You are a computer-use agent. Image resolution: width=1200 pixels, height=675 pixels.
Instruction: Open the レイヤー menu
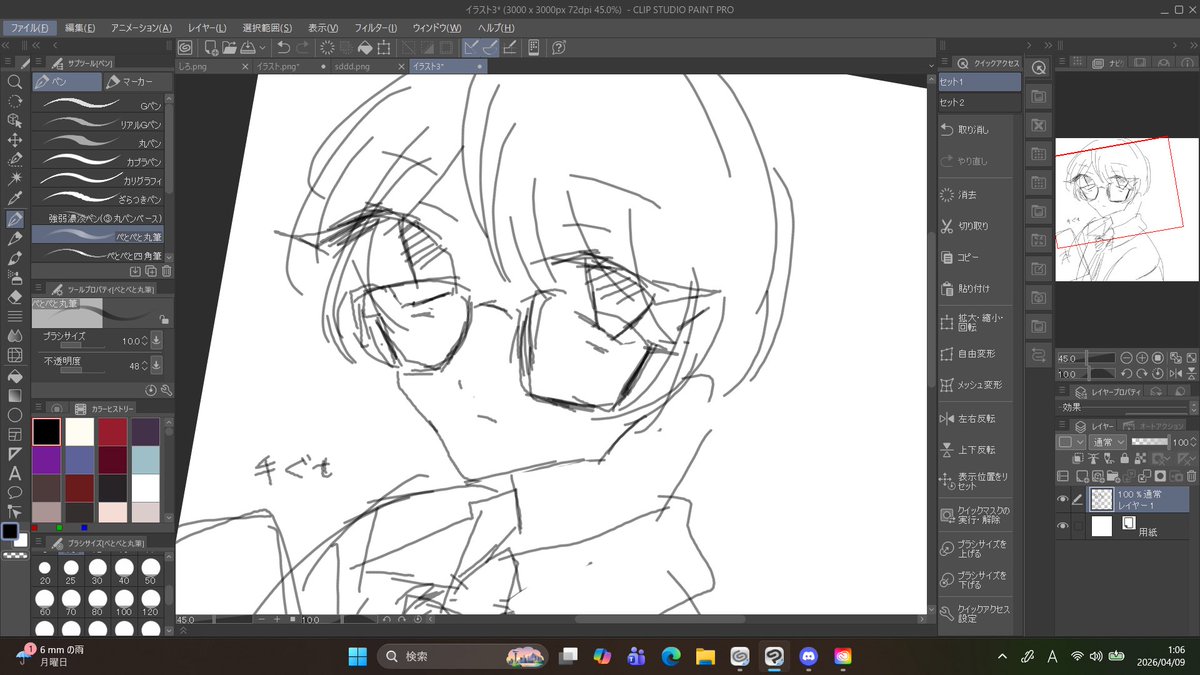(x=207, y=28)
